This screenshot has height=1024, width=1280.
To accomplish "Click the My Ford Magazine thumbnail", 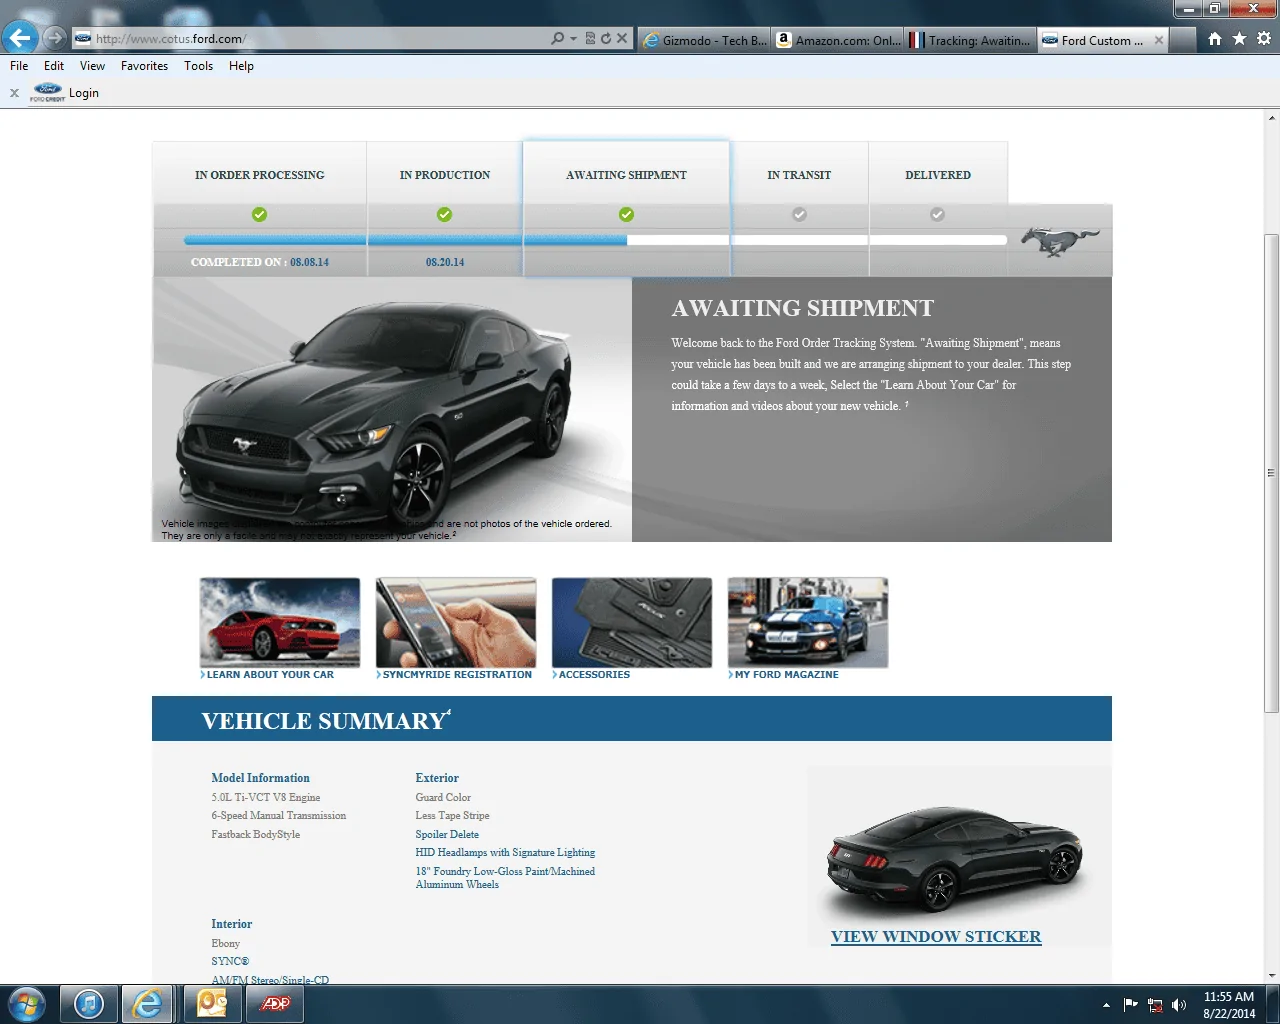I will (x=808, y=622).
